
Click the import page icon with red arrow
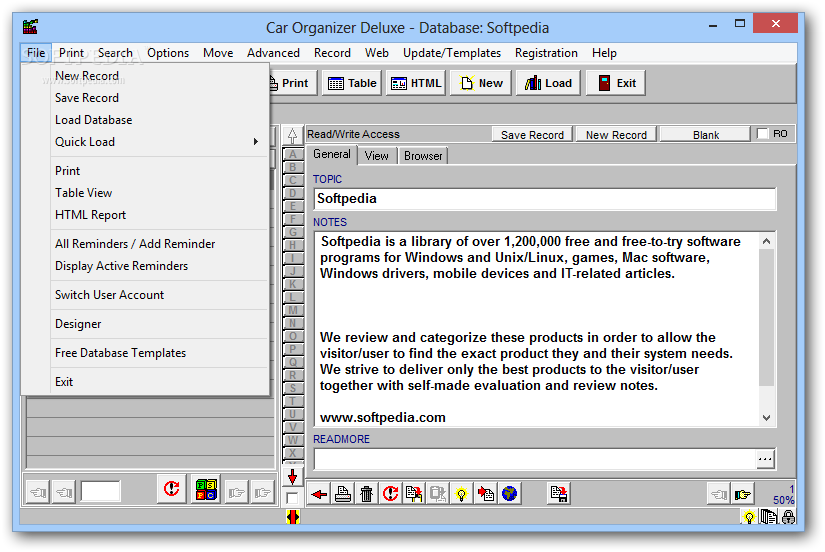(485, 494)
